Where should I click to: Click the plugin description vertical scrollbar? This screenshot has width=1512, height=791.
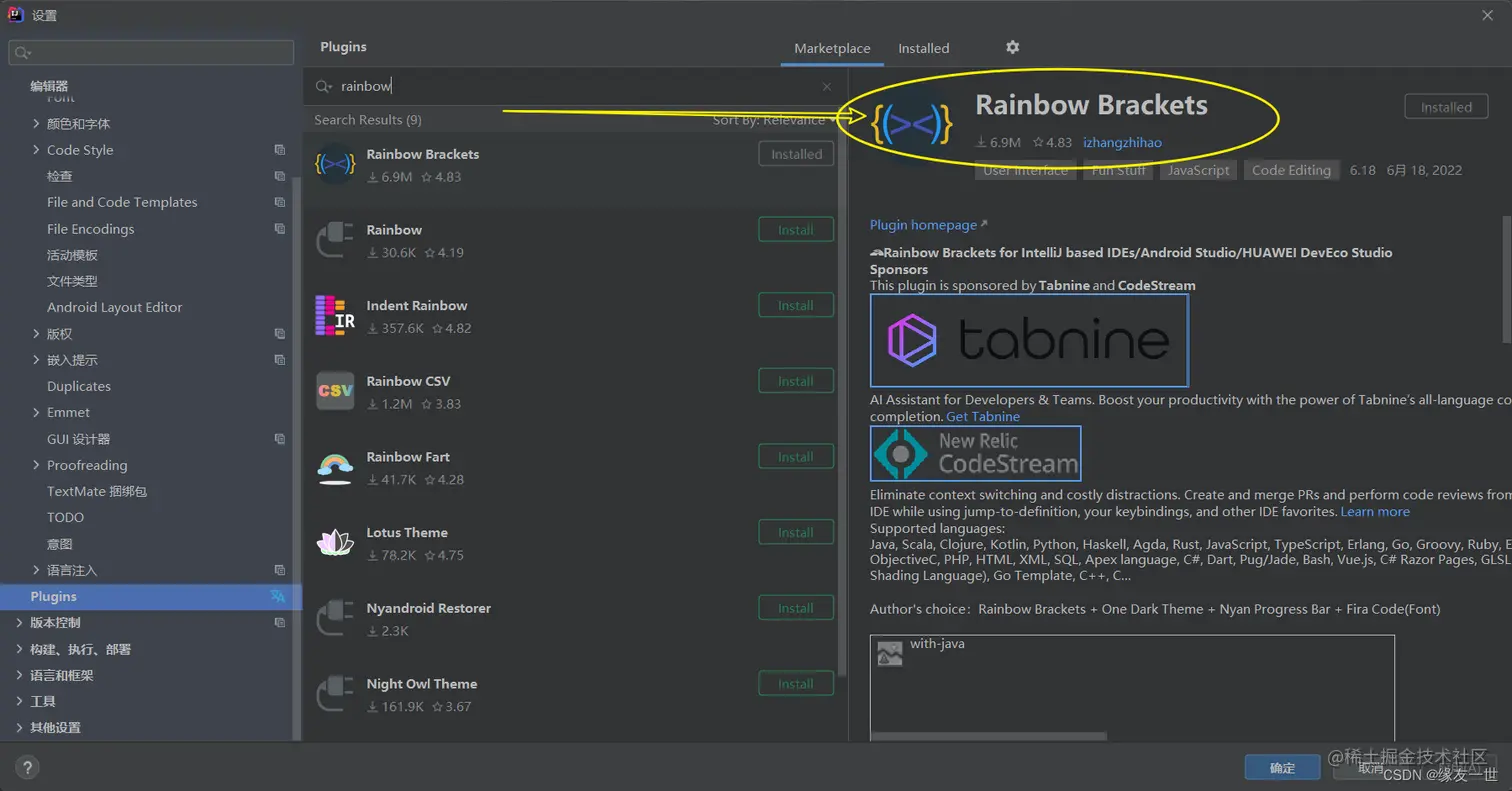tap(1507, 280)
